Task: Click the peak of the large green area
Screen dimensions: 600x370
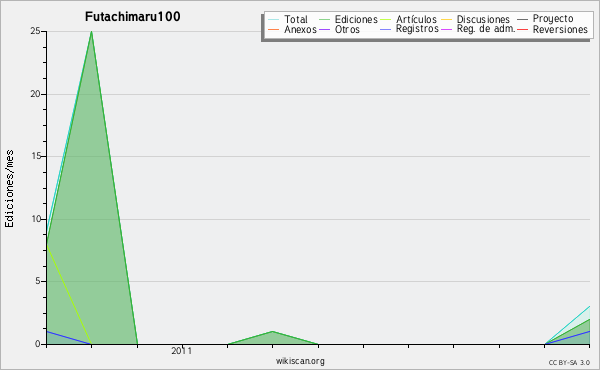Action: 91,32
